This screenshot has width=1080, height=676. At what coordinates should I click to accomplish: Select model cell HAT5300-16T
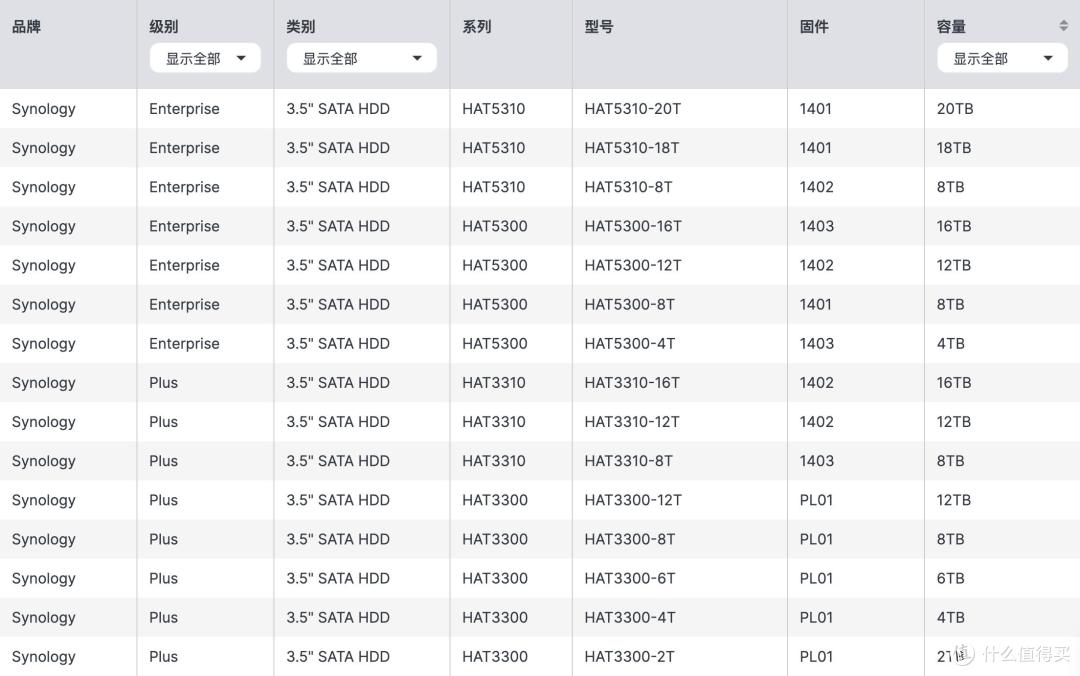pos(633,227)
